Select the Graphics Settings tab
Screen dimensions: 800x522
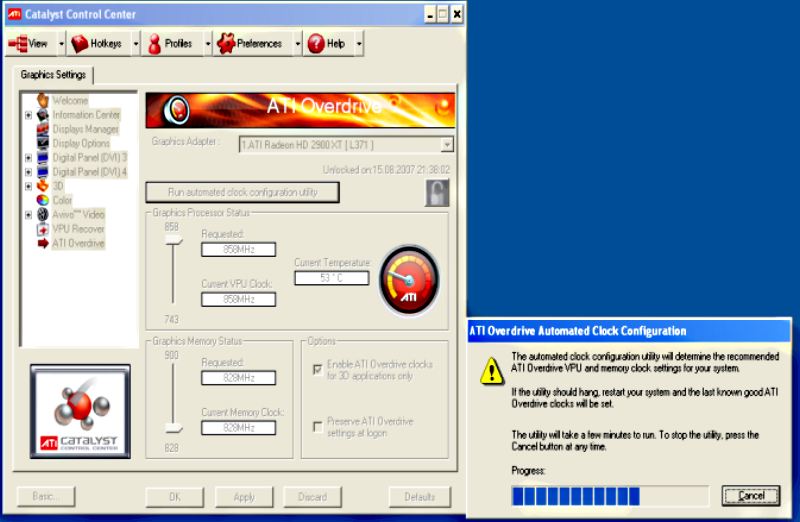53,75
